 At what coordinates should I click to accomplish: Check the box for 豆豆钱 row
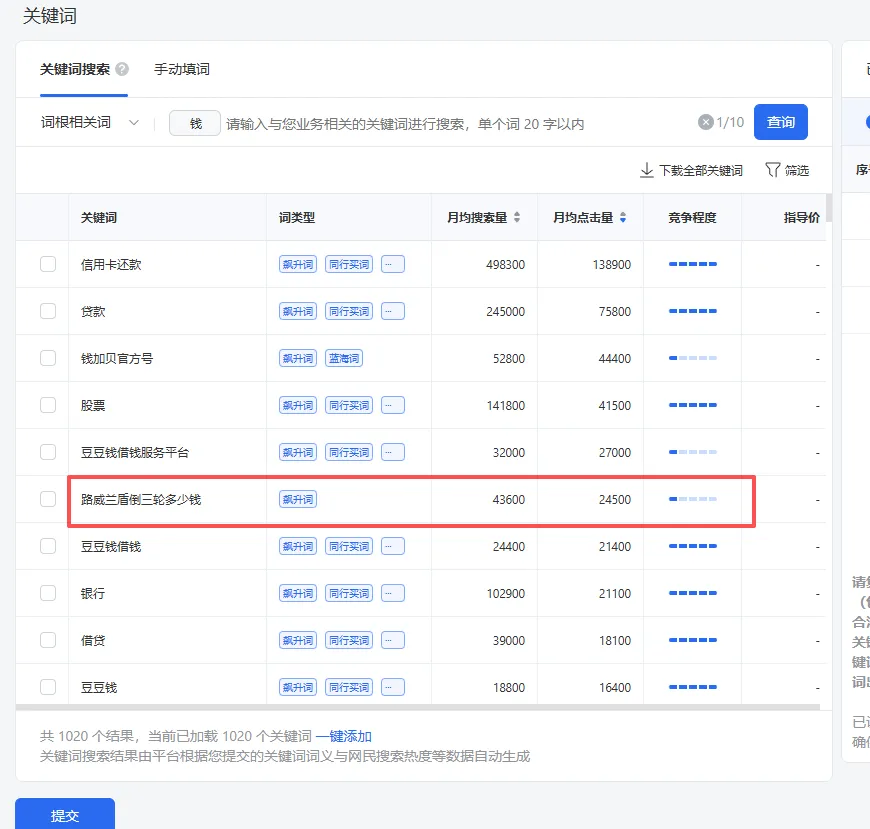click(48, 687)
